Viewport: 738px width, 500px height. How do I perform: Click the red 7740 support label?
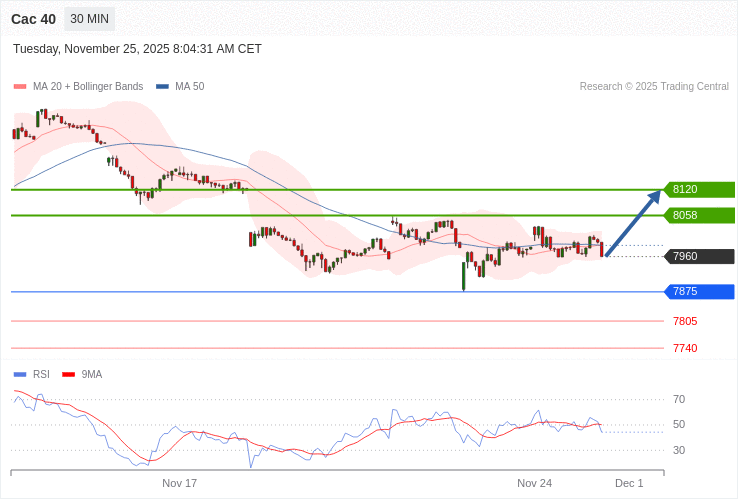(x=685, y=348)
